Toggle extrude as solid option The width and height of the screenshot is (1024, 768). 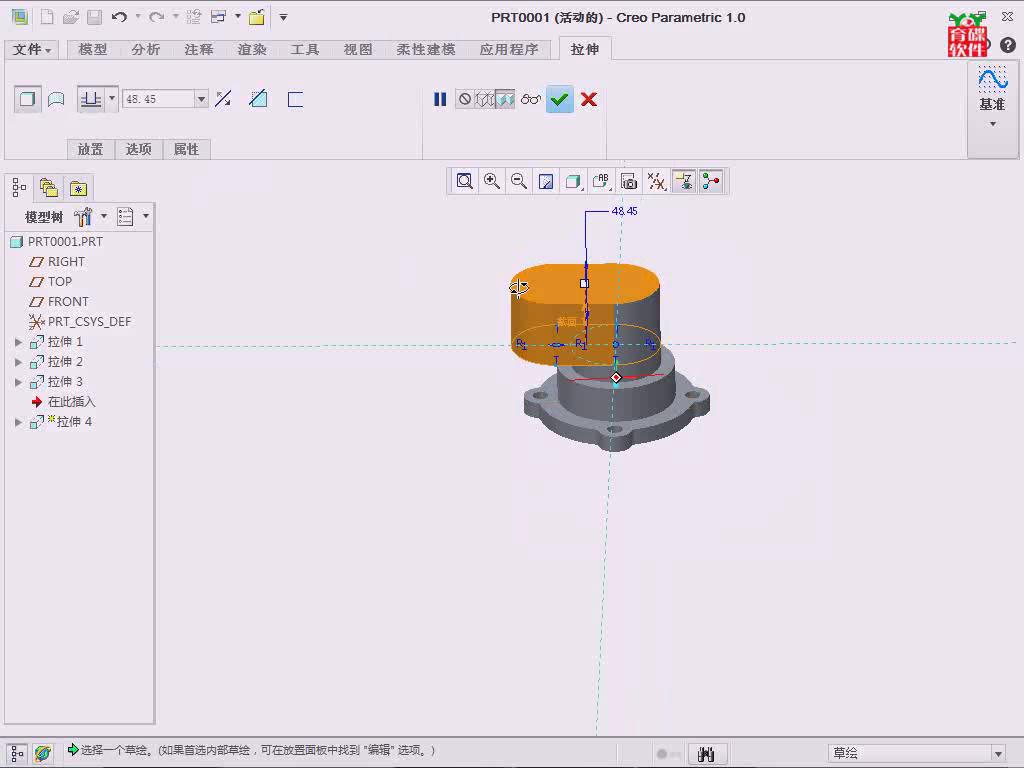(27, 99)
